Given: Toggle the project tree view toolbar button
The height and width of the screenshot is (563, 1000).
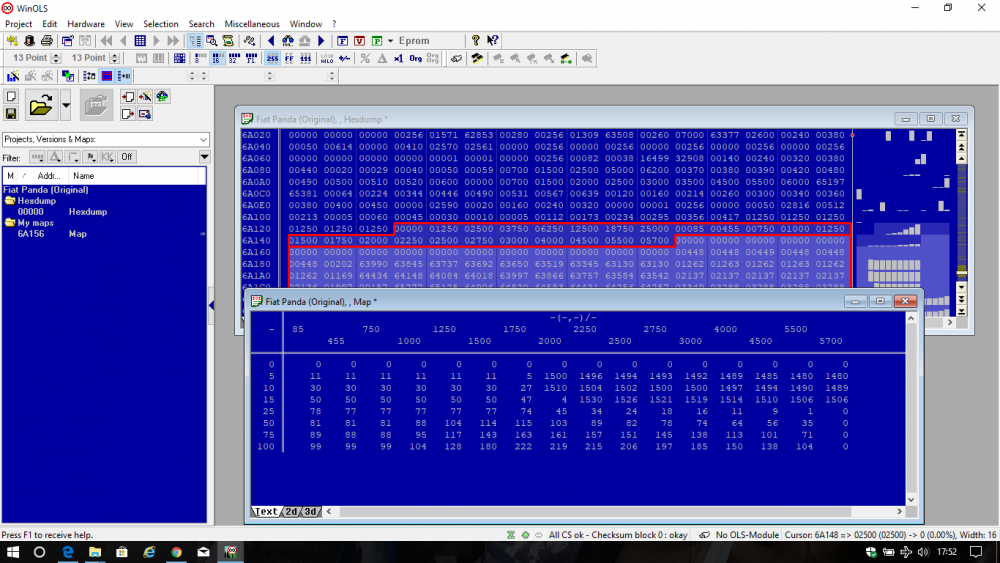Looking at the screenshot, I should pos(195,41).
